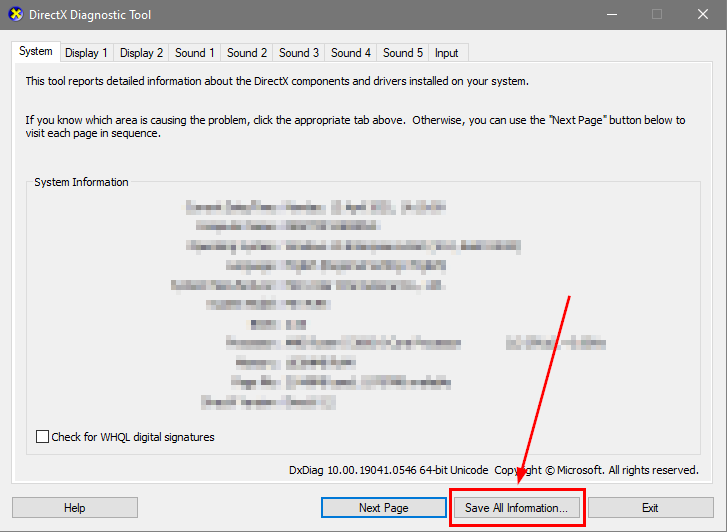Image resolution: width=727 pixels, height=532 pixels.
Task: Click Save All Information button
Action: click(x=516, y=508)
